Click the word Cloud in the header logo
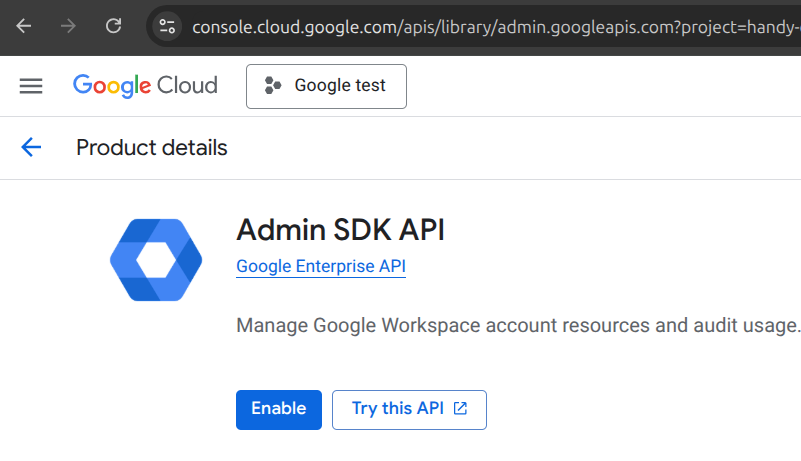This screenshot has height=461, width=801. (187, 86)
